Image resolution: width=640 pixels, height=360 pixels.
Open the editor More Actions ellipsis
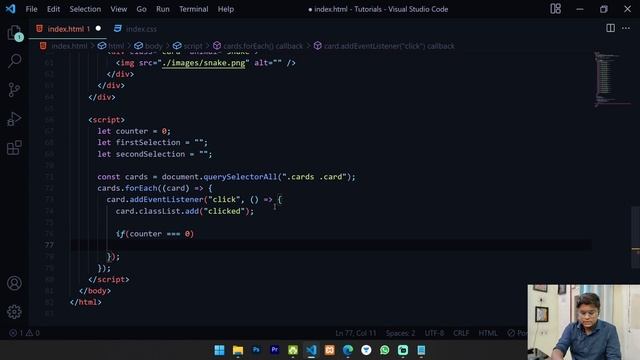pyautogui.click(x=626, y=28)
